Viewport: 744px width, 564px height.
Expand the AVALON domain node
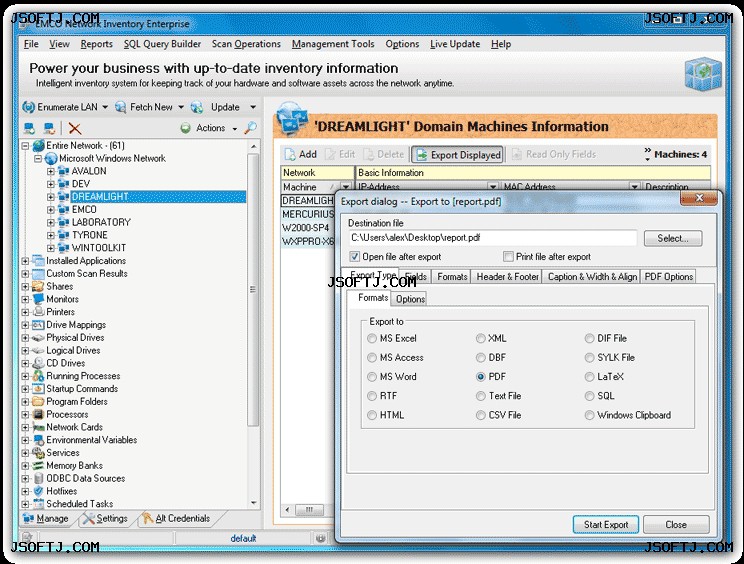(x=51, y=171)
